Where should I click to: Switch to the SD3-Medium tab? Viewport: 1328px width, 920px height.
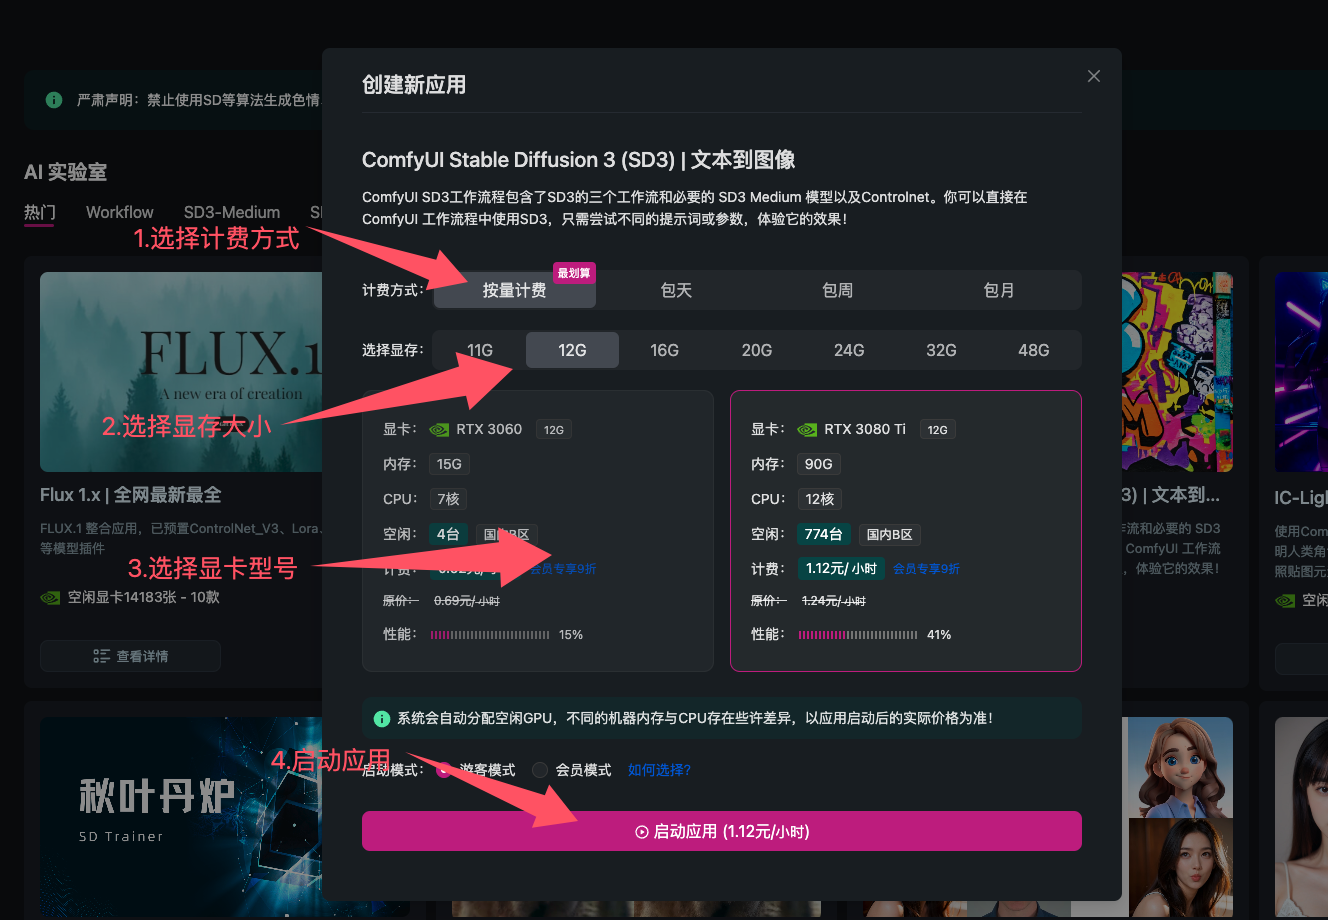[x=231, y=212]
